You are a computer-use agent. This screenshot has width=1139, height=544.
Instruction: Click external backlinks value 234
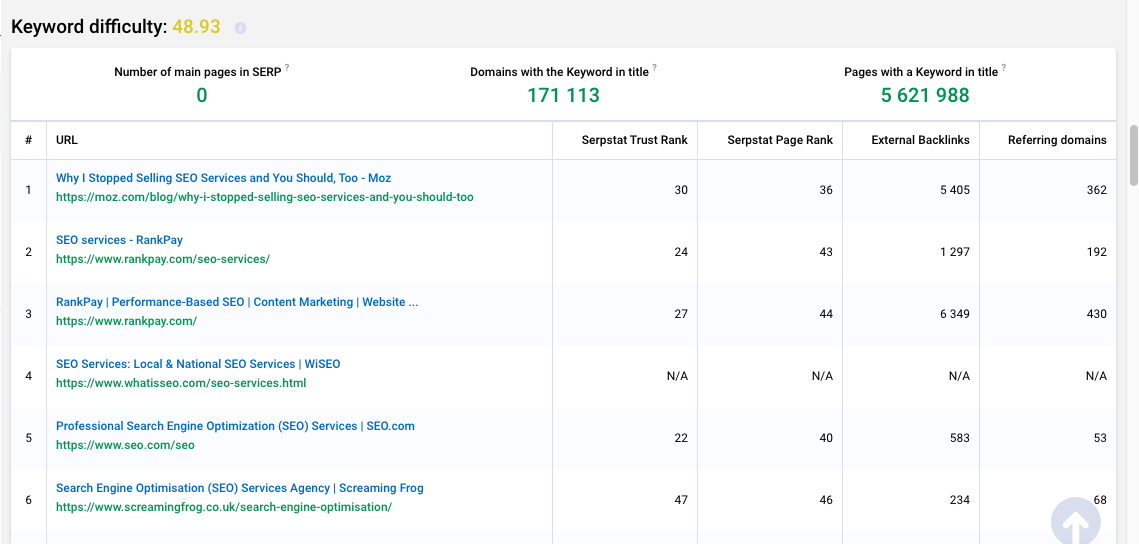pyautogui.click(x=960, y=500)
